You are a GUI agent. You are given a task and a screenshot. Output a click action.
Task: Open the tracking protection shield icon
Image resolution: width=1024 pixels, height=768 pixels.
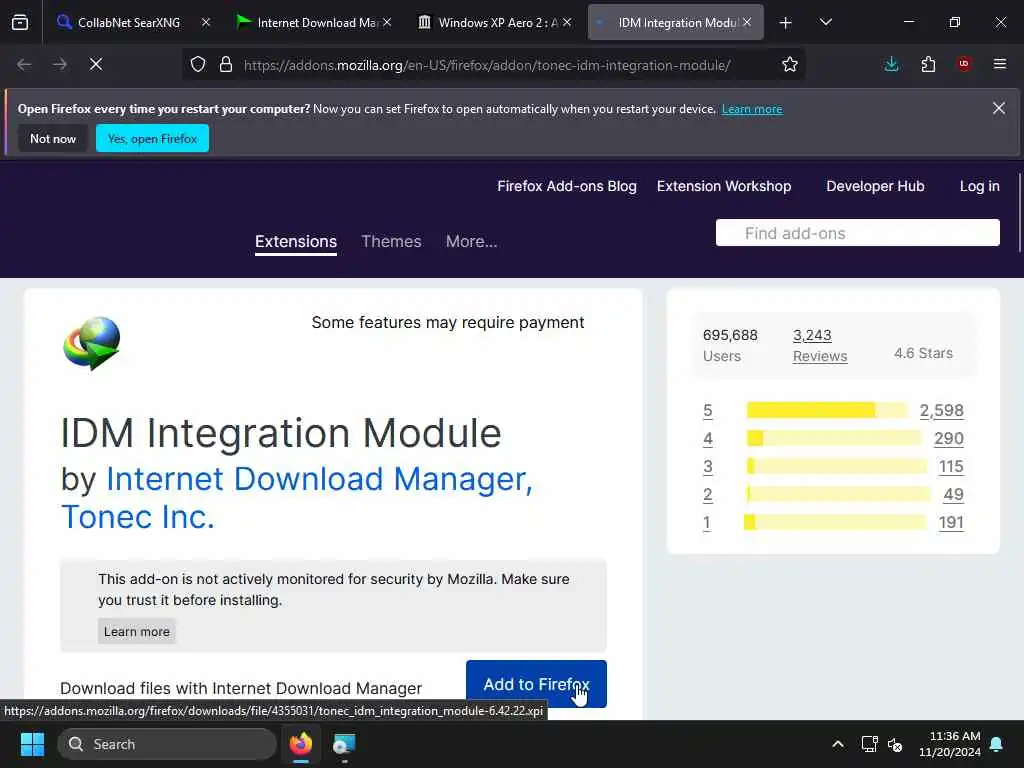coord(198,65)
